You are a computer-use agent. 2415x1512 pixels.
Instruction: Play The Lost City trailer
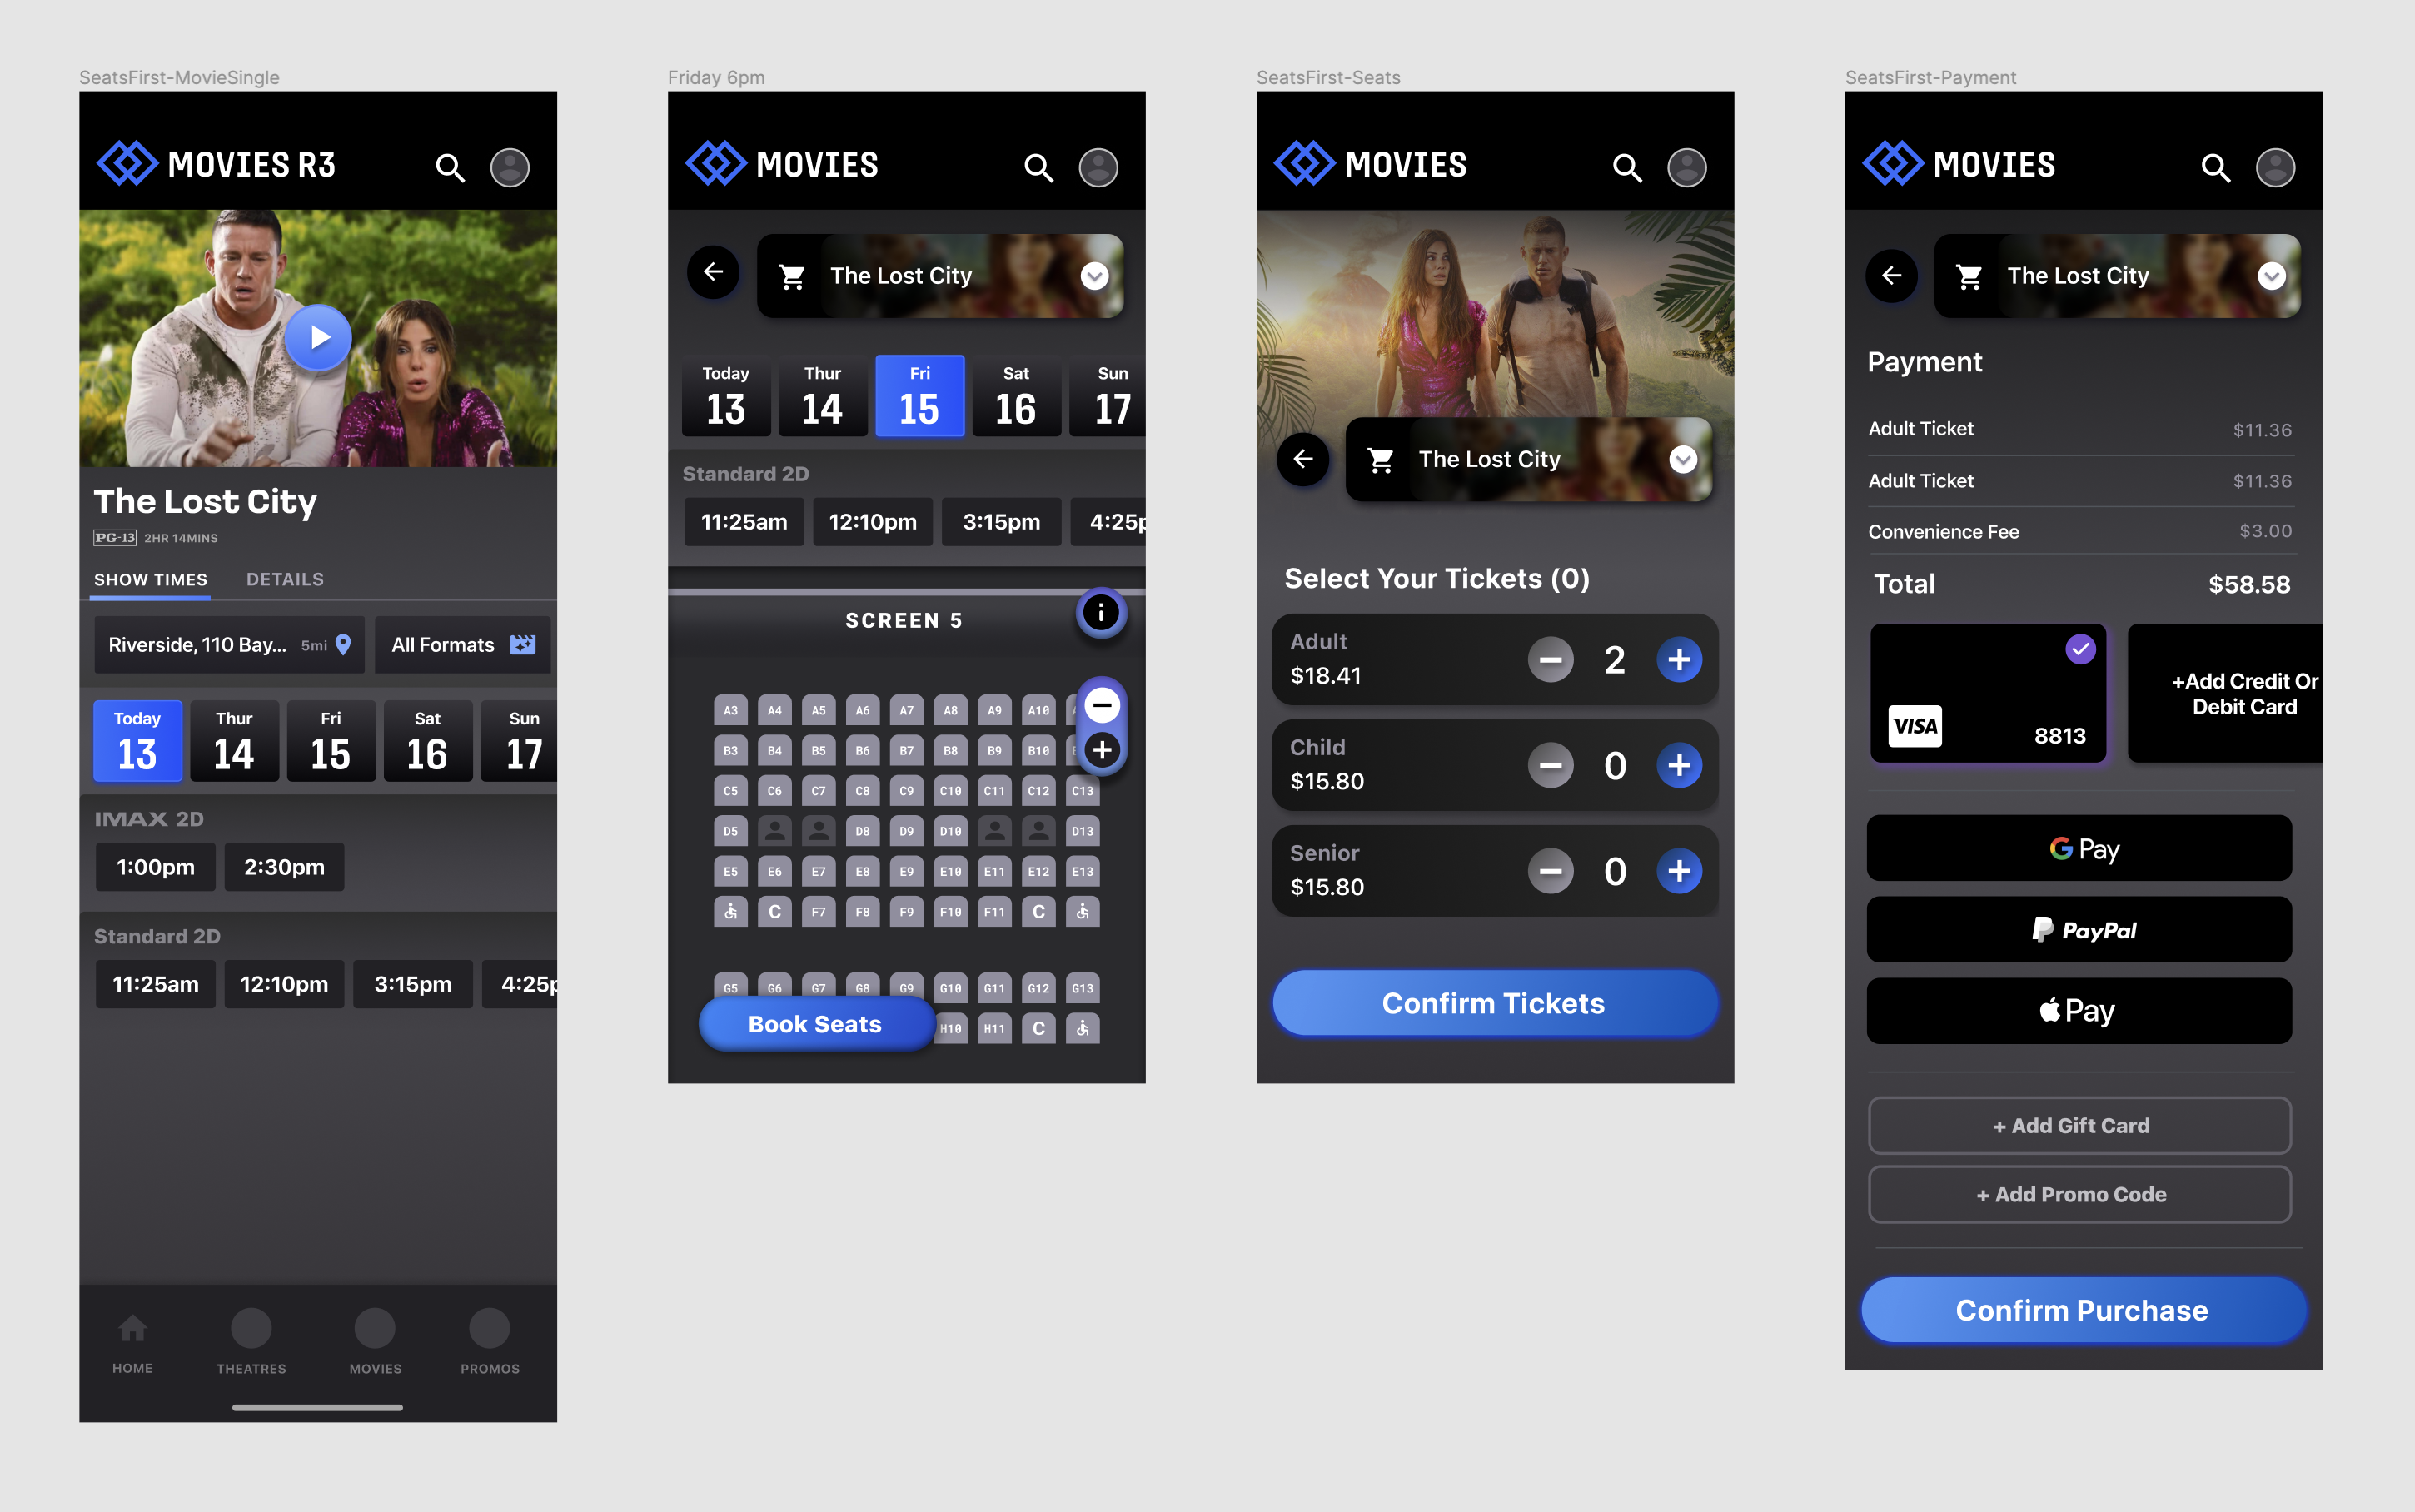coord(318,338)
